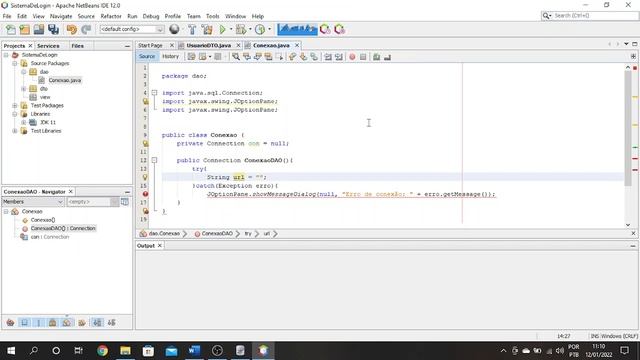Screen dimensions: 640x360
Task: Click the error icon on line 16 gutter
Action: (x=145, y=194)
